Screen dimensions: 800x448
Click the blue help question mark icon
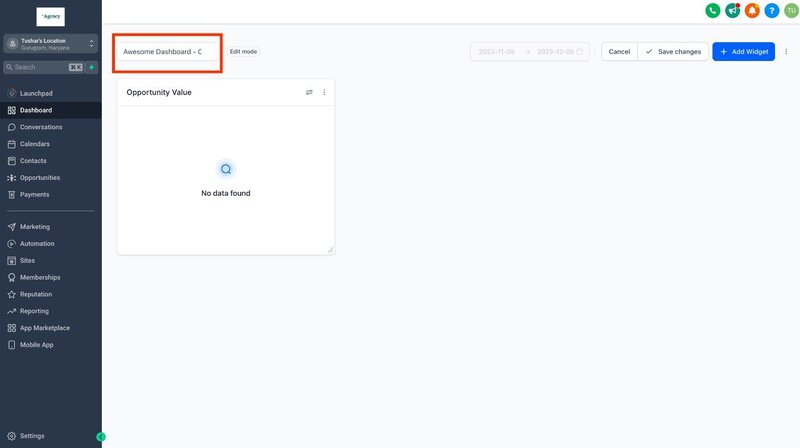(x=772, y=10)
